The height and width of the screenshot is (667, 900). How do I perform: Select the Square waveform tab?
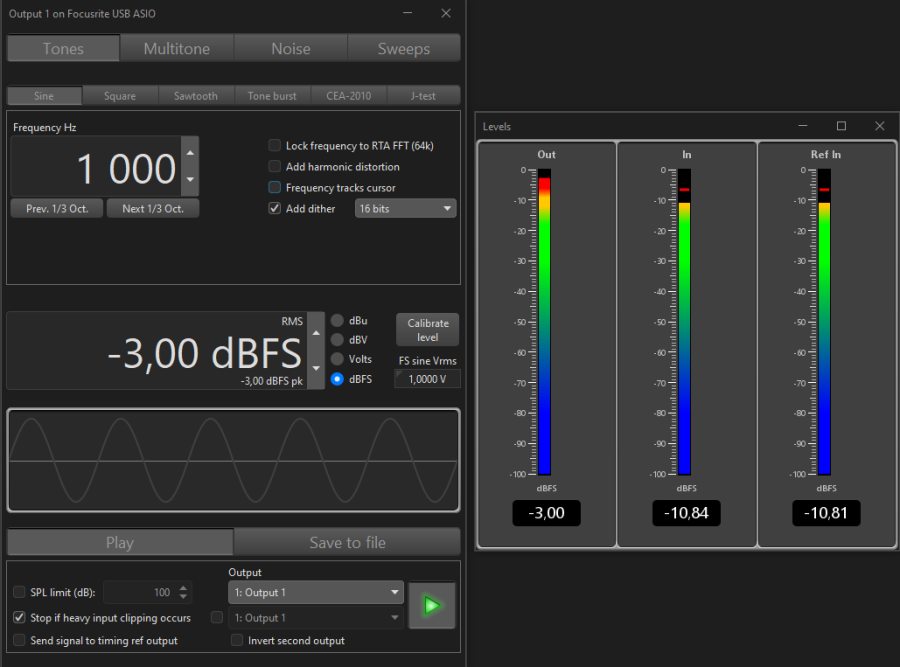120,96
